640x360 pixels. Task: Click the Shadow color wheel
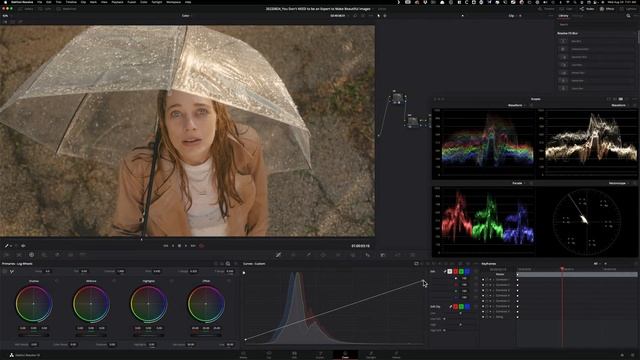point(33,304)
